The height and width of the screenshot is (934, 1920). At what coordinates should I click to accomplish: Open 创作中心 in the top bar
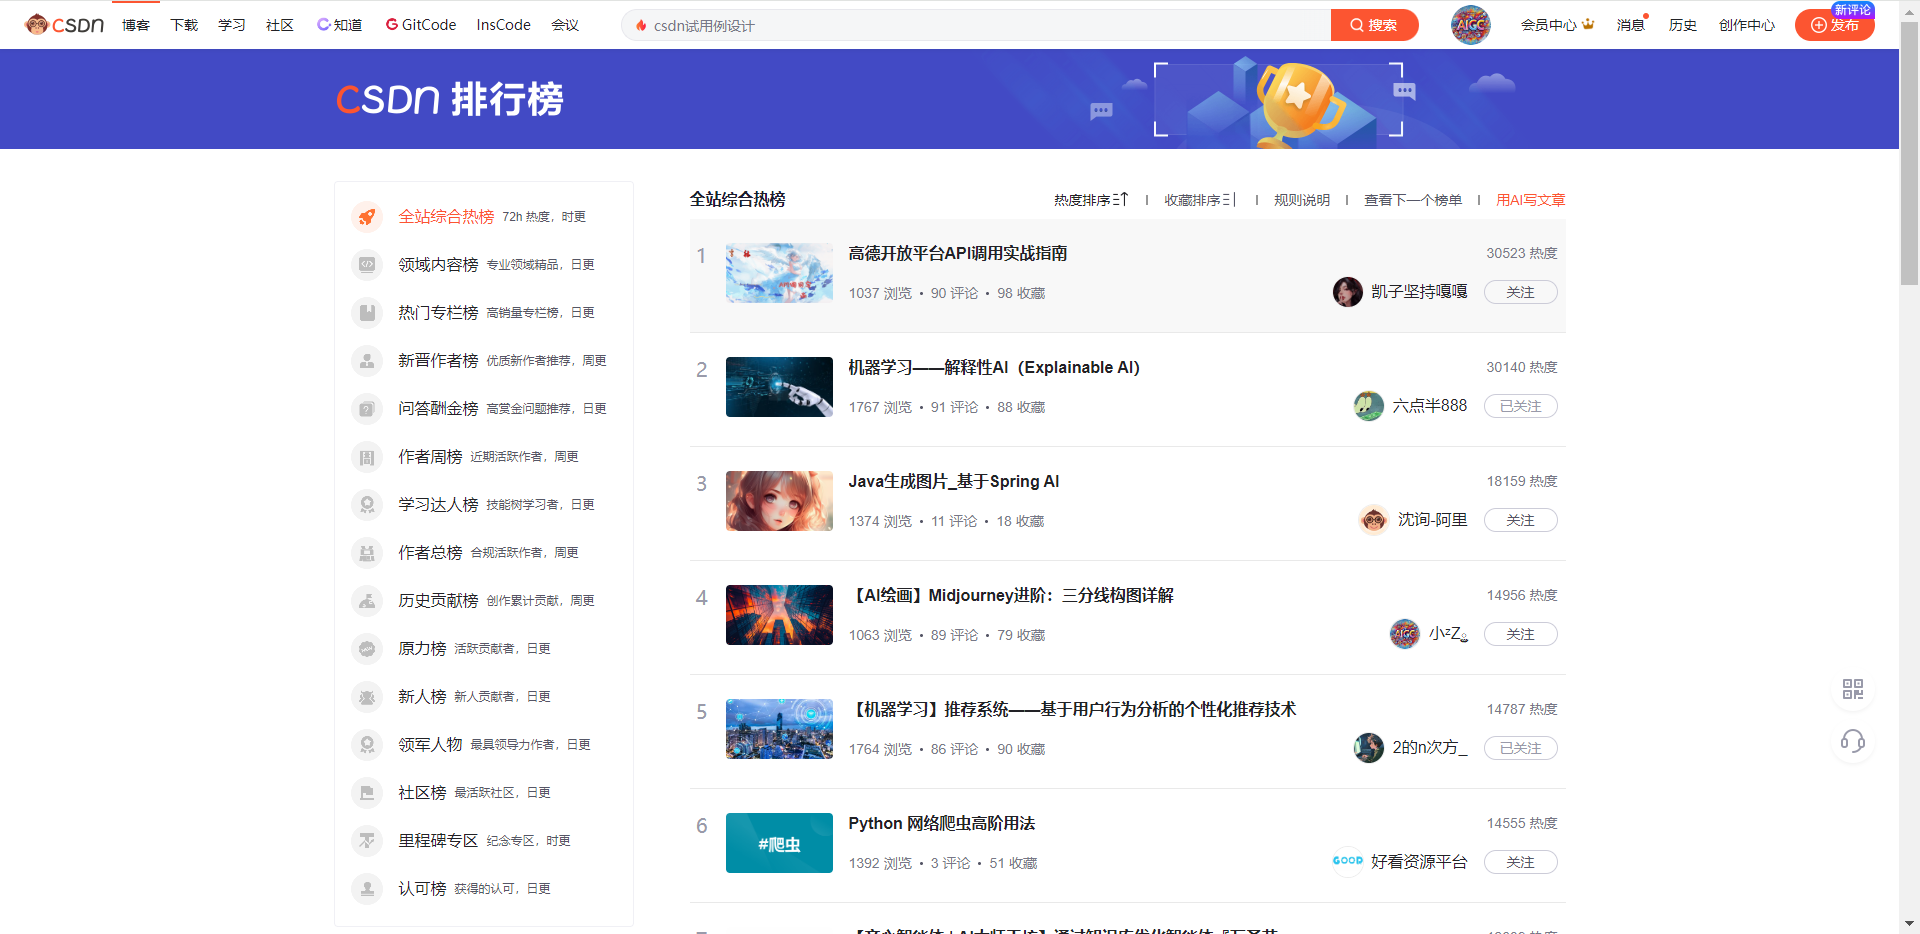click(1746, 25)
